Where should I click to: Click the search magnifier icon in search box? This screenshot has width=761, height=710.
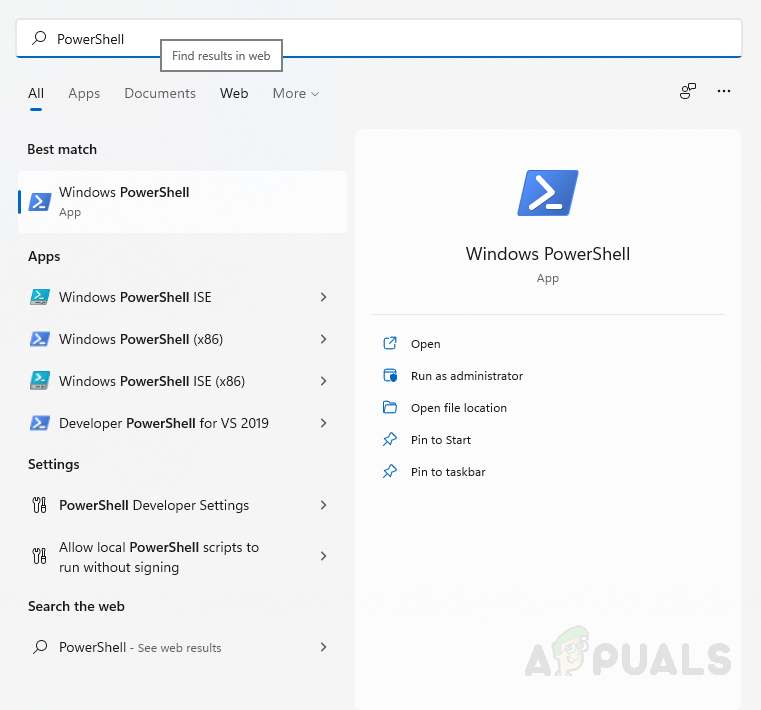tap(39, 38)
